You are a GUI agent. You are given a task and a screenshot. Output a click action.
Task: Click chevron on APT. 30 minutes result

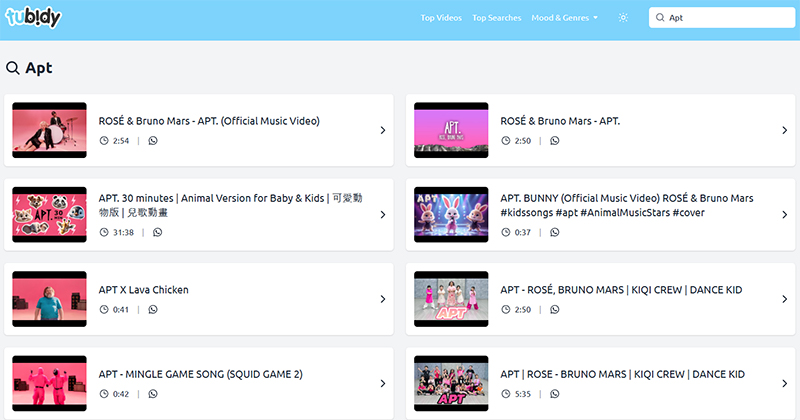pyautogui.click(x=383, y=215)
